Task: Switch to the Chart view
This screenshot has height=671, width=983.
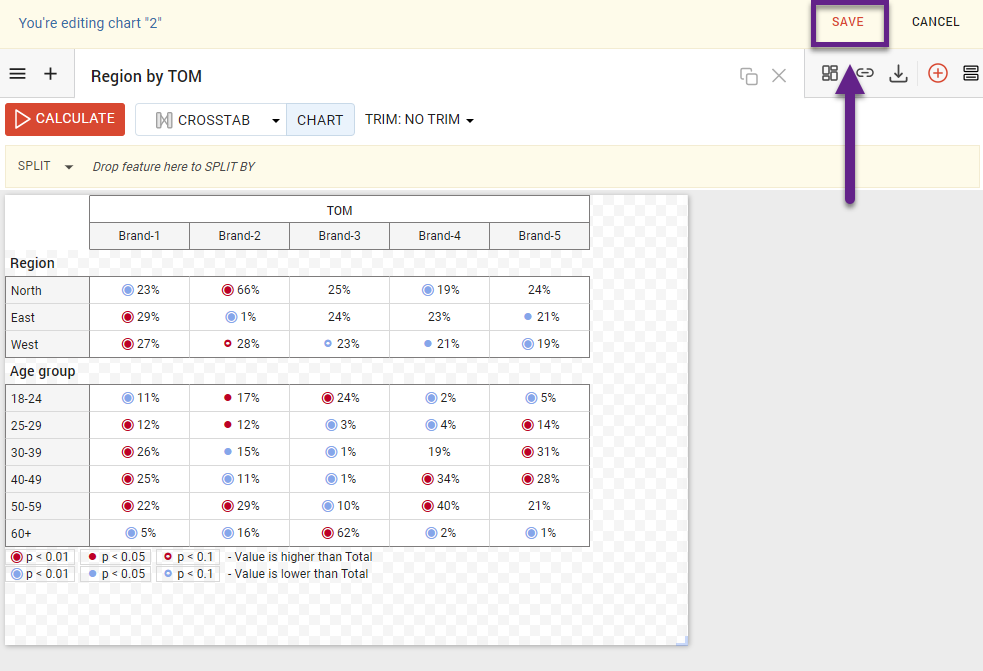Action: (x=320, y=120)
